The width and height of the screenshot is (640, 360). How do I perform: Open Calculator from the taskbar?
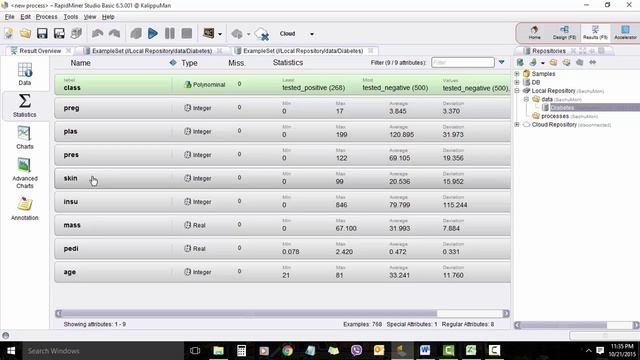pyautogui.click(x=241, y=351)
